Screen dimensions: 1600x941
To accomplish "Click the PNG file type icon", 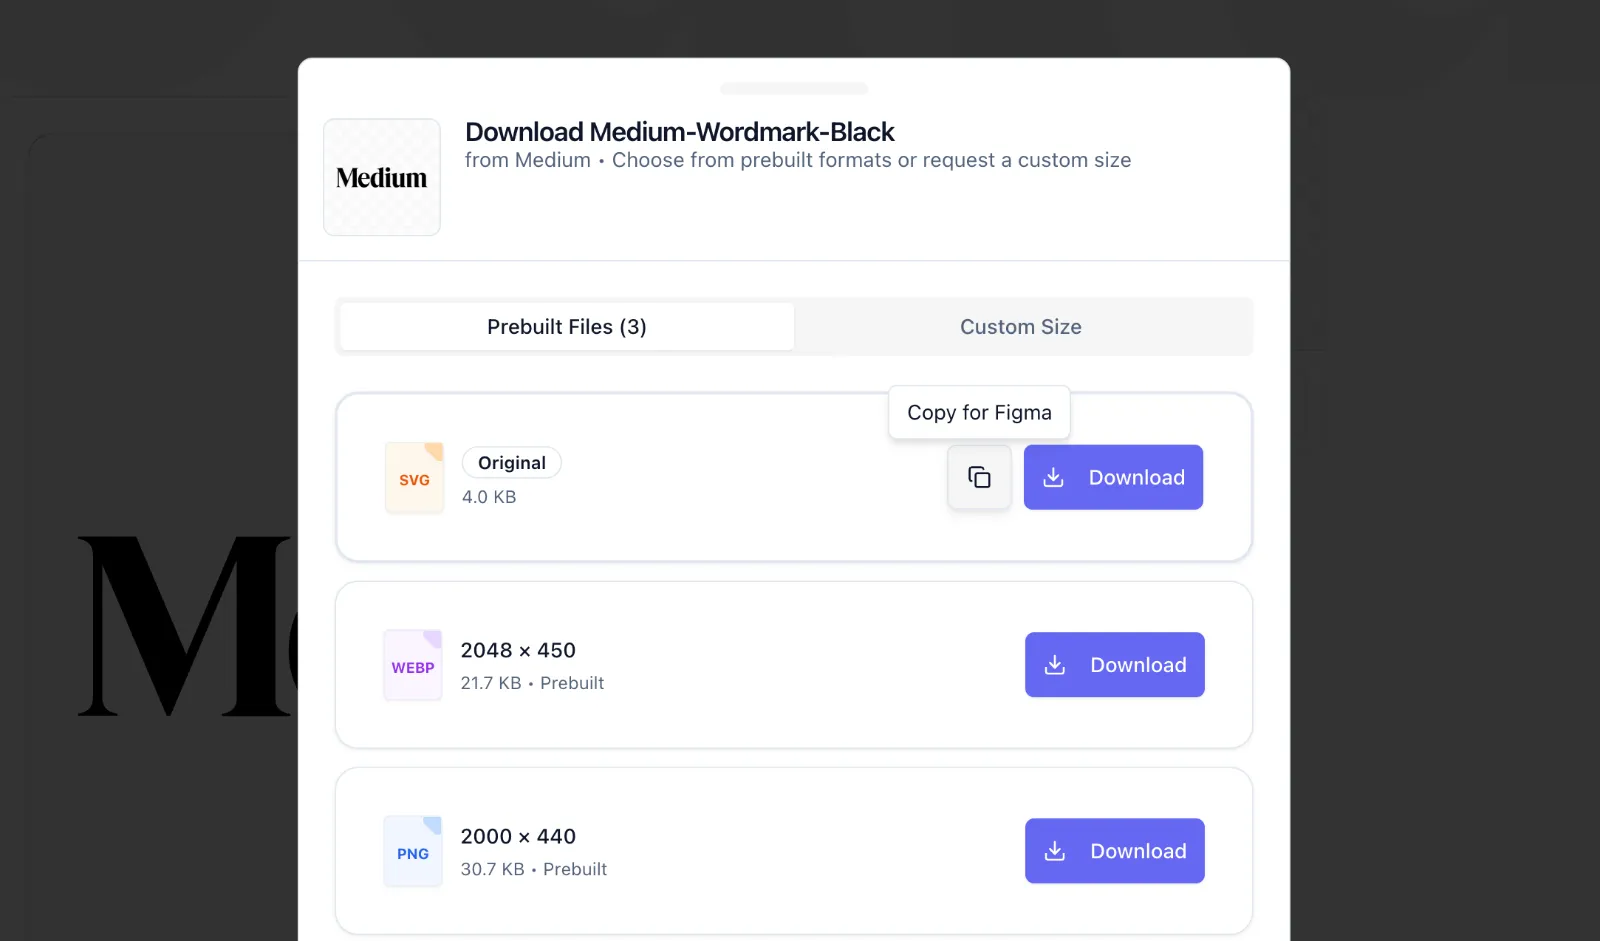I will click(413, 851).
